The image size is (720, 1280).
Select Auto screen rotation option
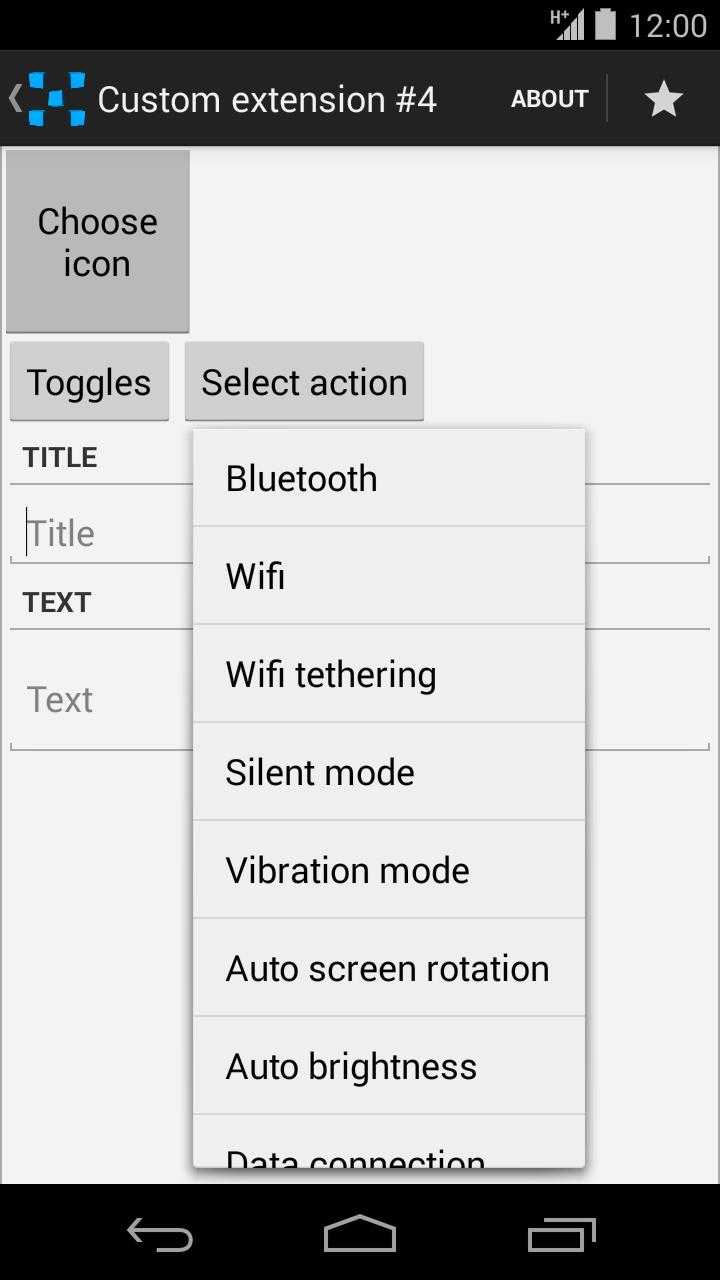[388, 967]
